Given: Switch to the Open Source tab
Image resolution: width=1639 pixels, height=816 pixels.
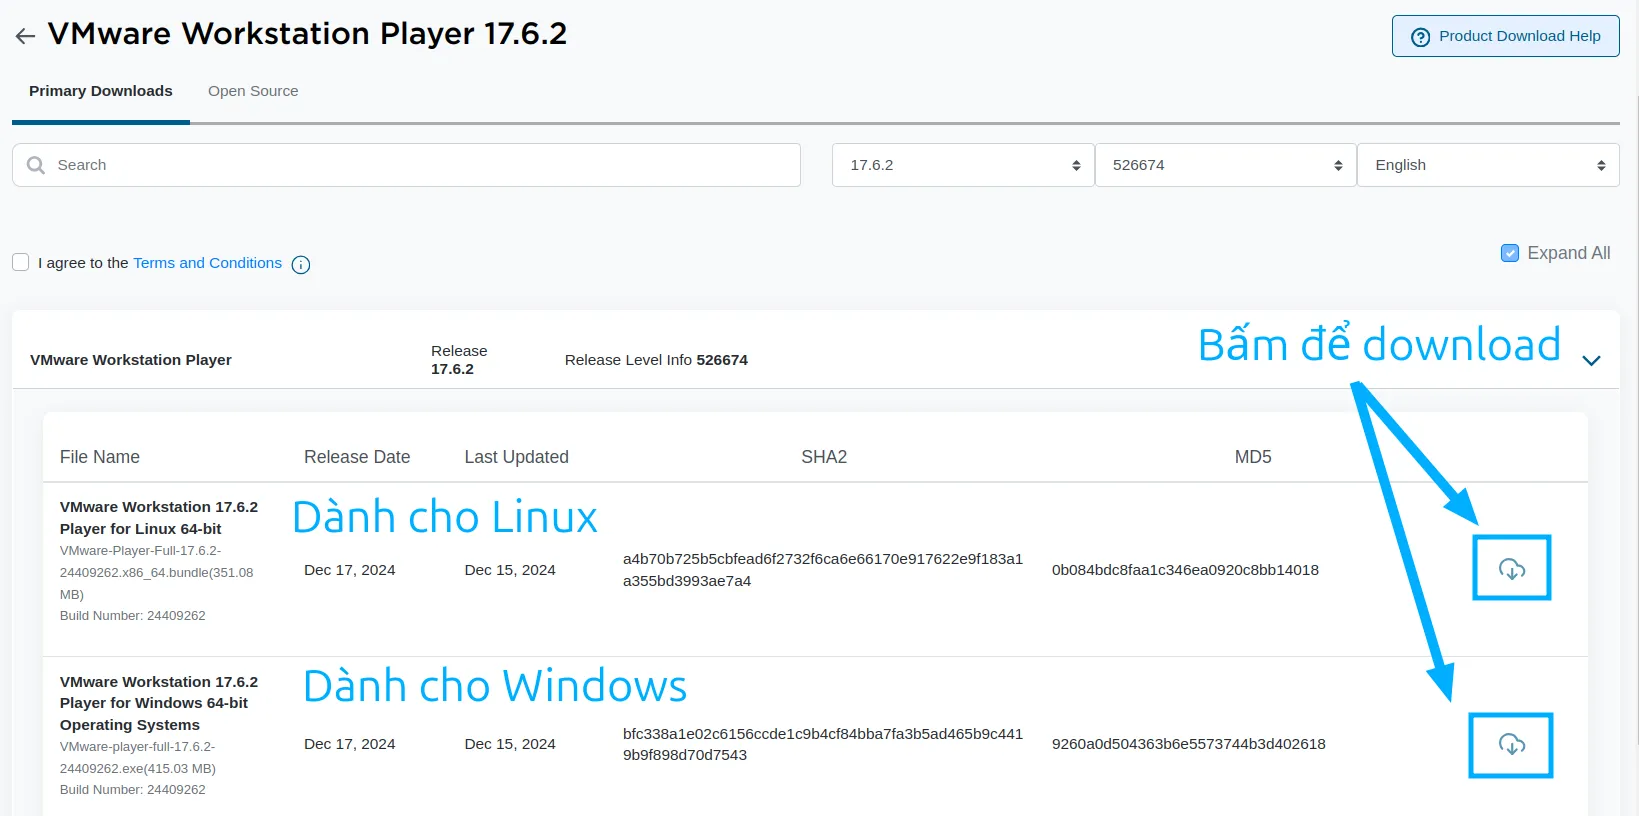Looking at the screenshot, I should pos(253,91).
